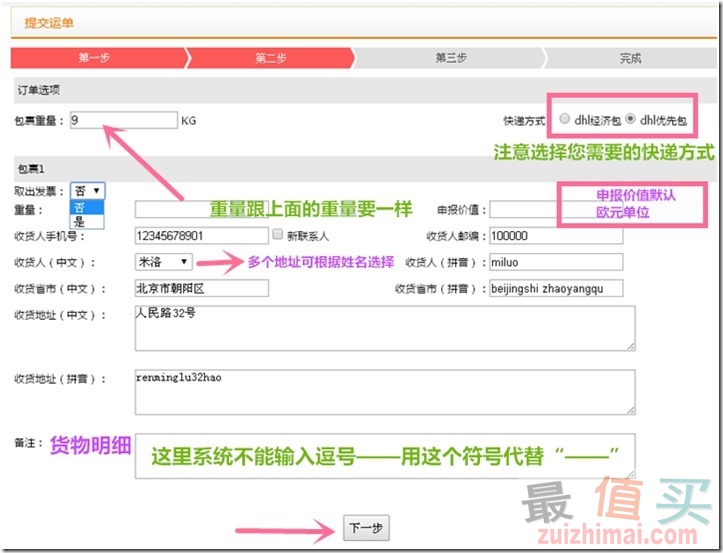Click the 备注 text area

[385, 456]
